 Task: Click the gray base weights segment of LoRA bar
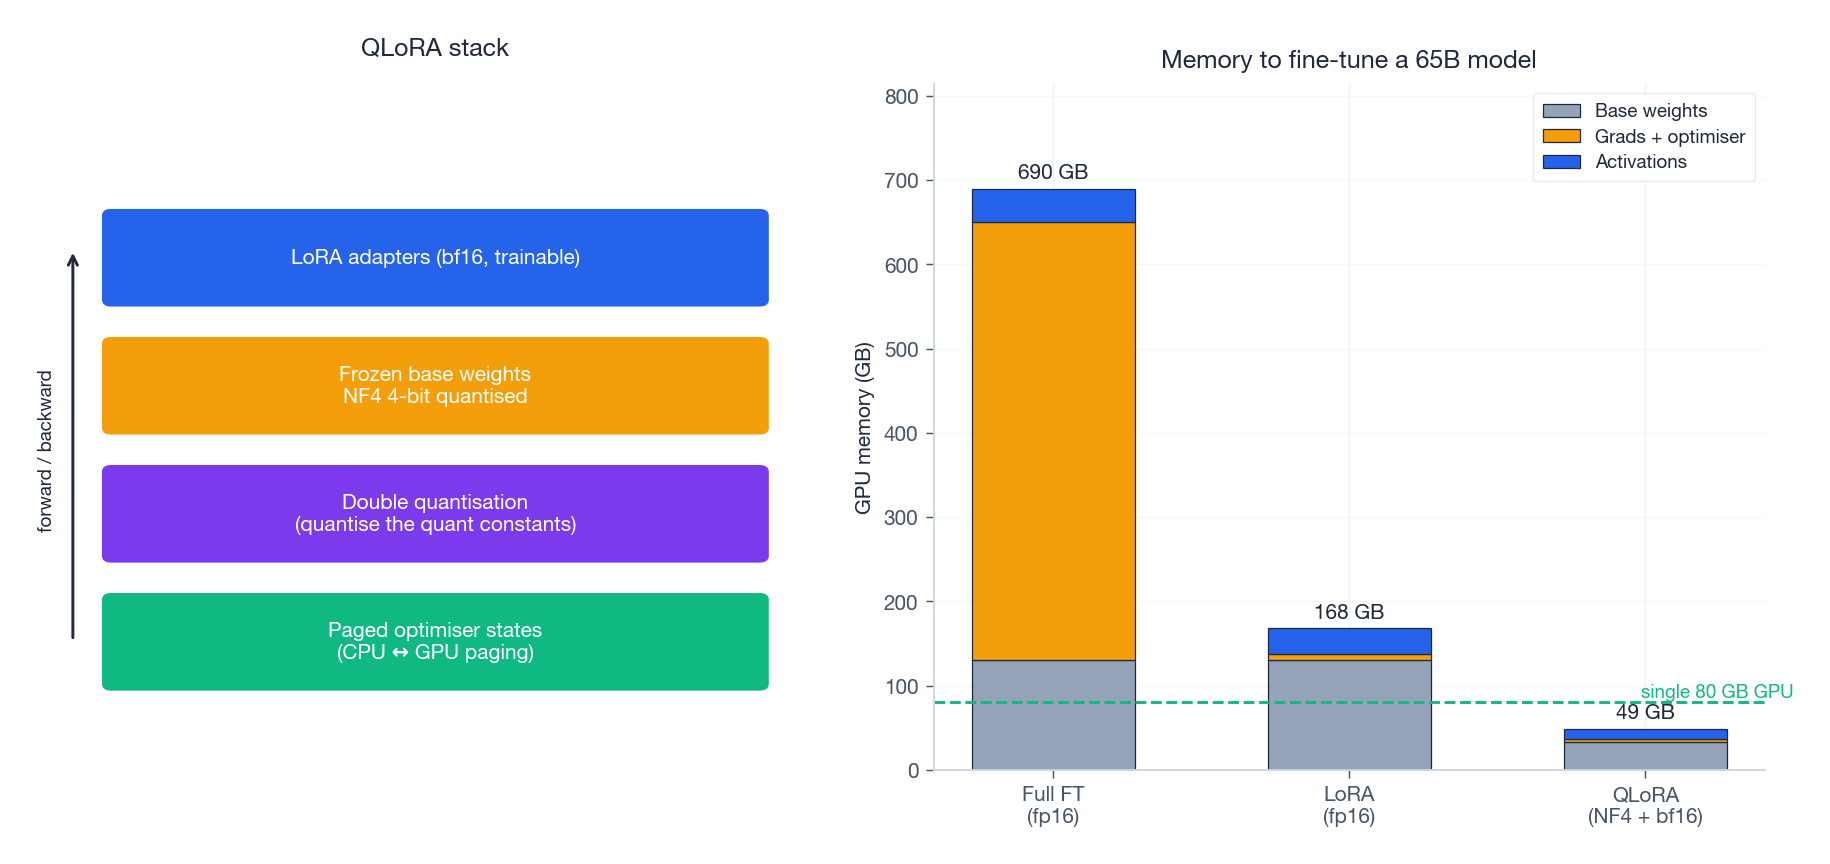[1349, 715]
